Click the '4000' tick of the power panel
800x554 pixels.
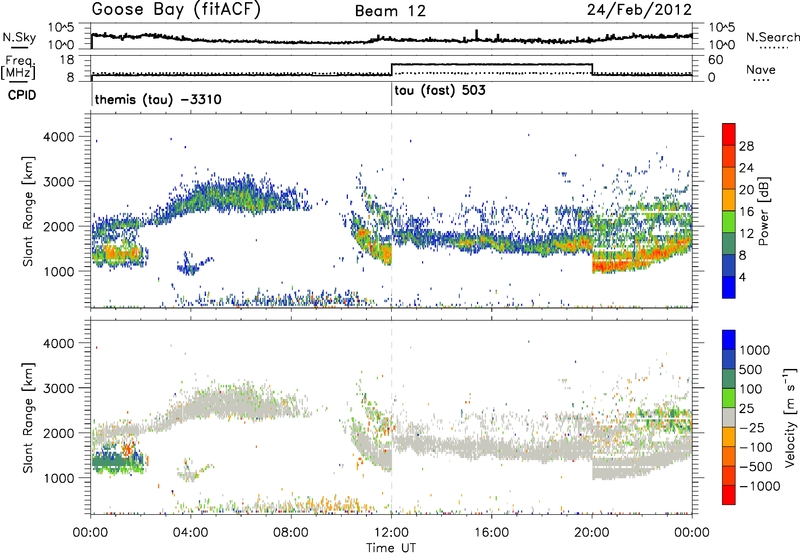pyautogui.click(x=59, y=137)
